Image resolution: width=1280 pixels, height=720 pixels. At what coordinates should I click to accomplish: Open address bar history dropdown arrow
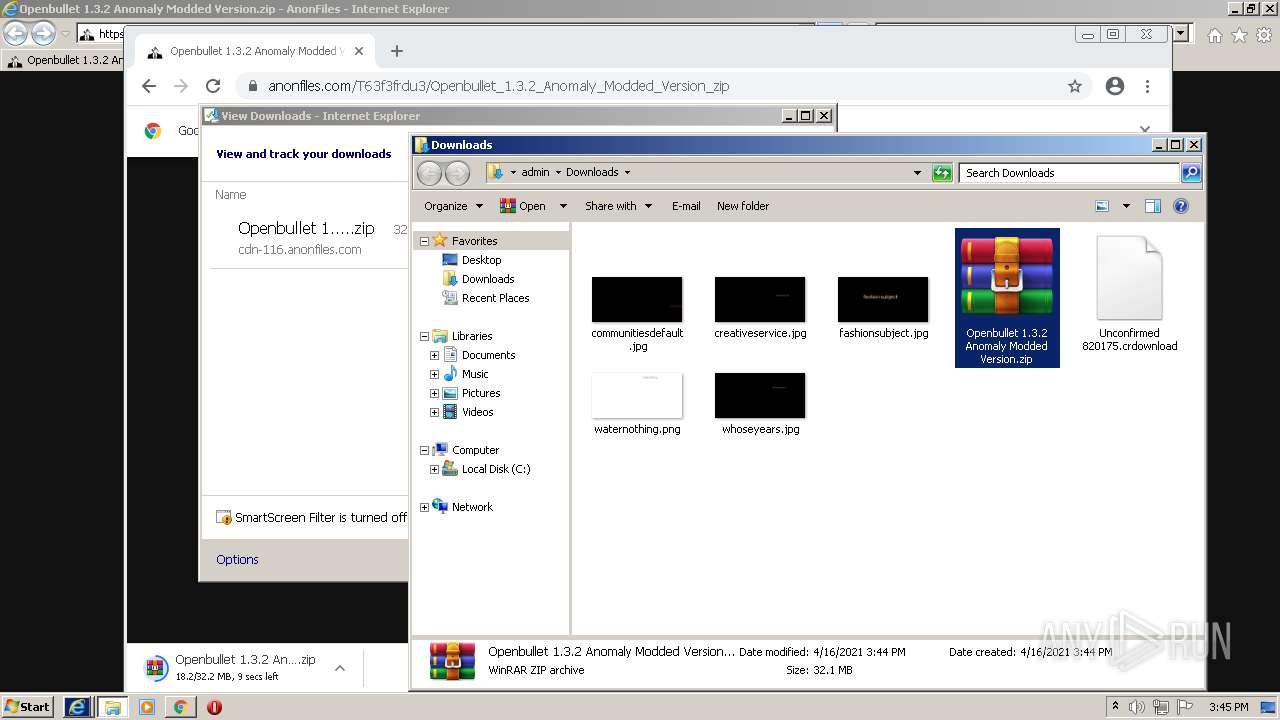[x=917, y=173]
